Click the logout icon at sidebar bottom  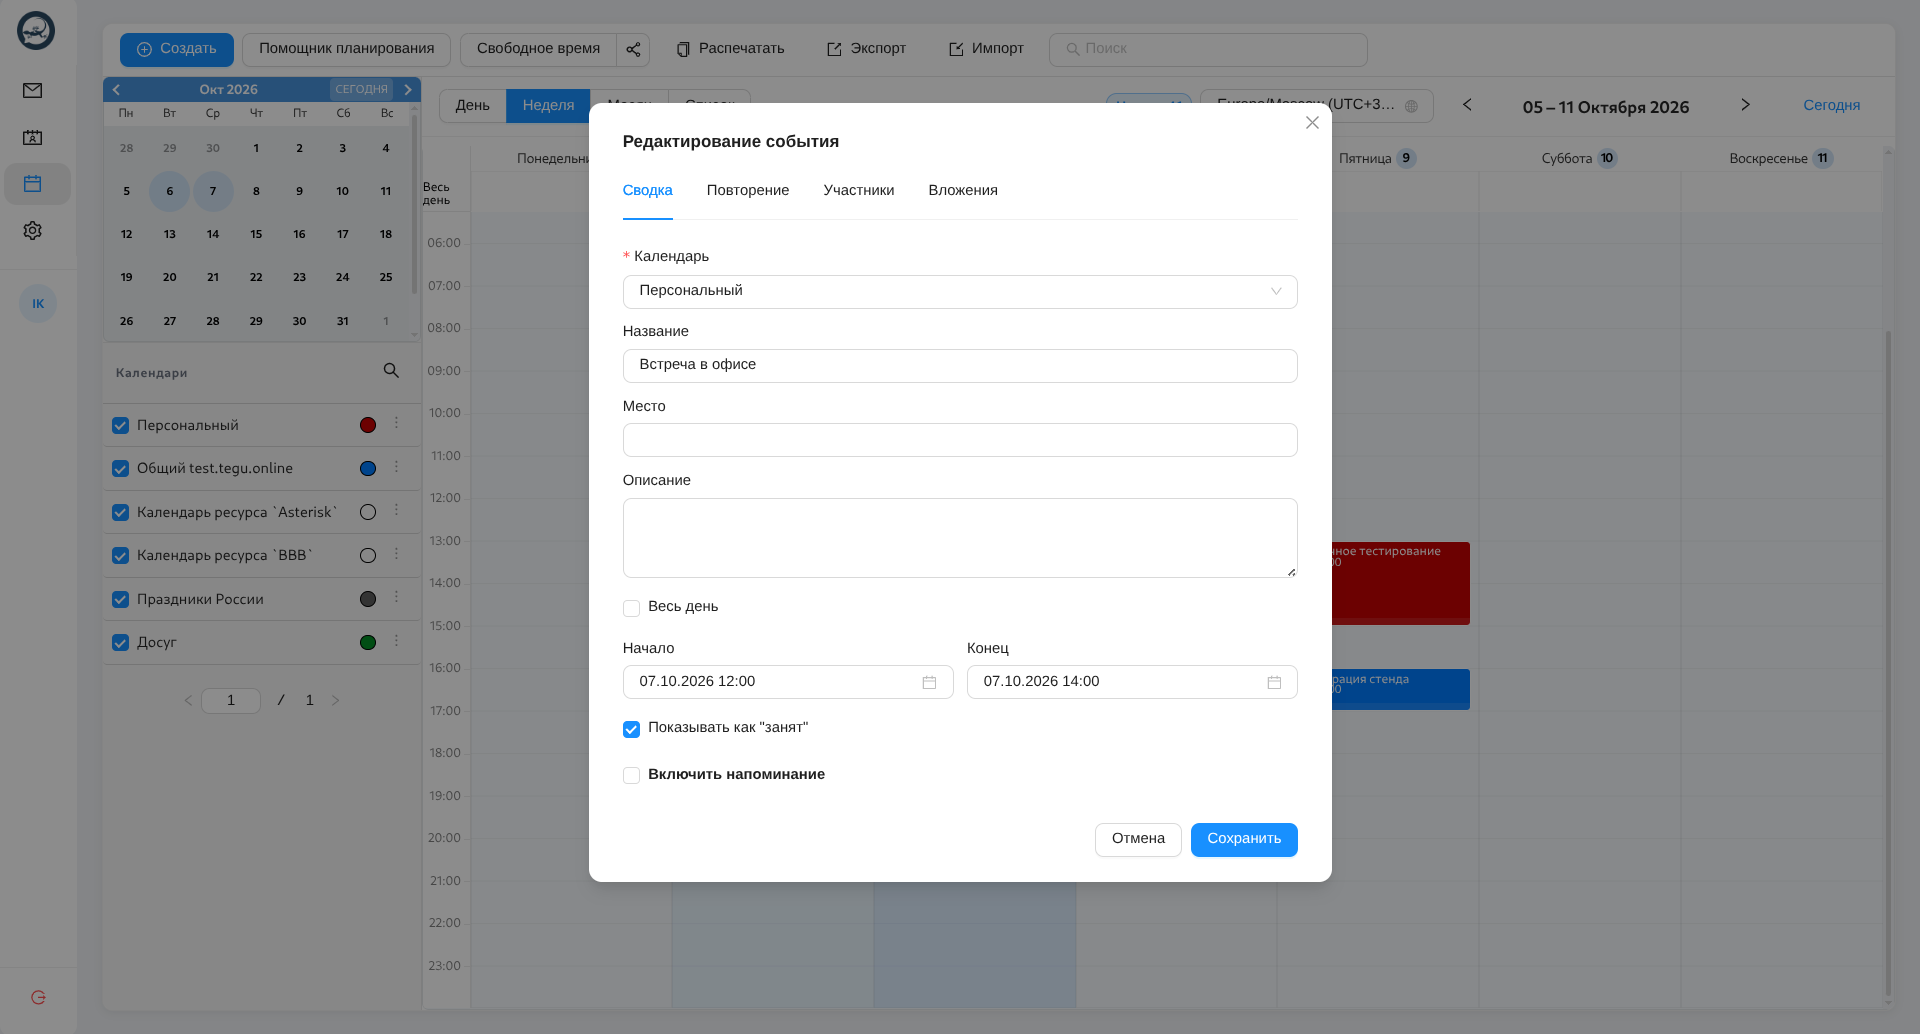point(38,997)
